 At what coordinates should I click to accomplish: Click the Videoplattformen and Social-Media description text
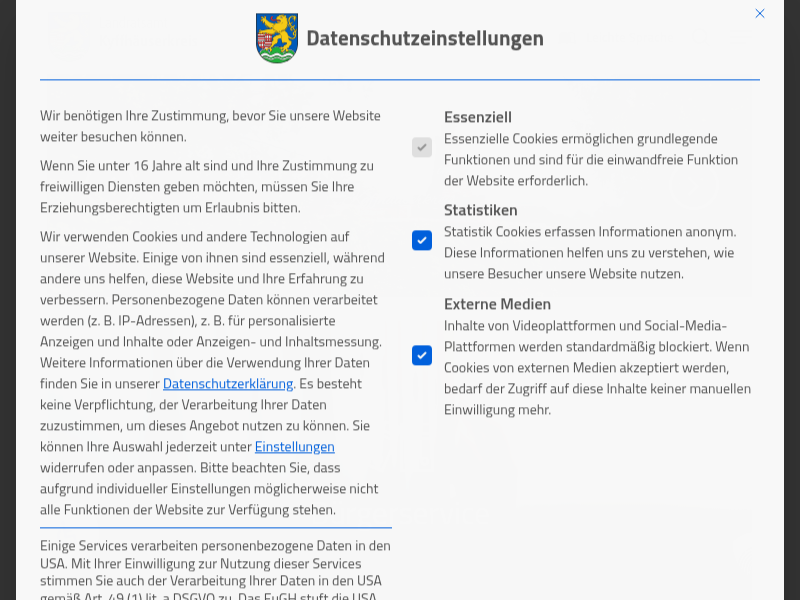[596, 367]
